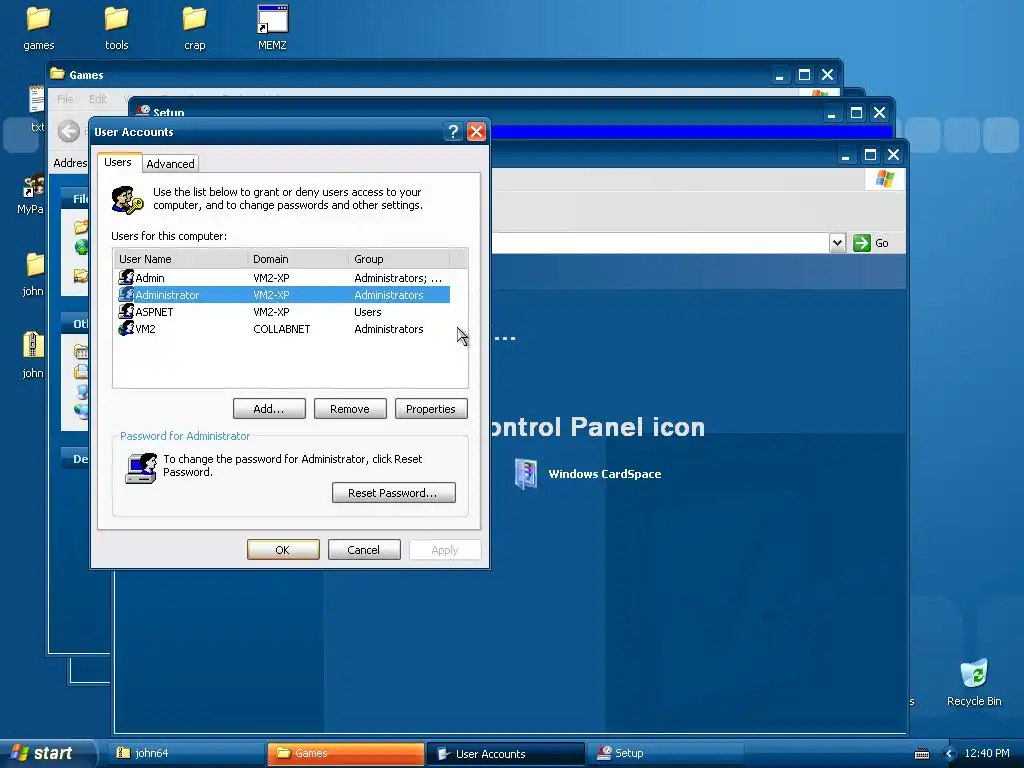This screenshot has height=768, width=1024.
Task: Click the Add... button
Action: click(269, 409)
